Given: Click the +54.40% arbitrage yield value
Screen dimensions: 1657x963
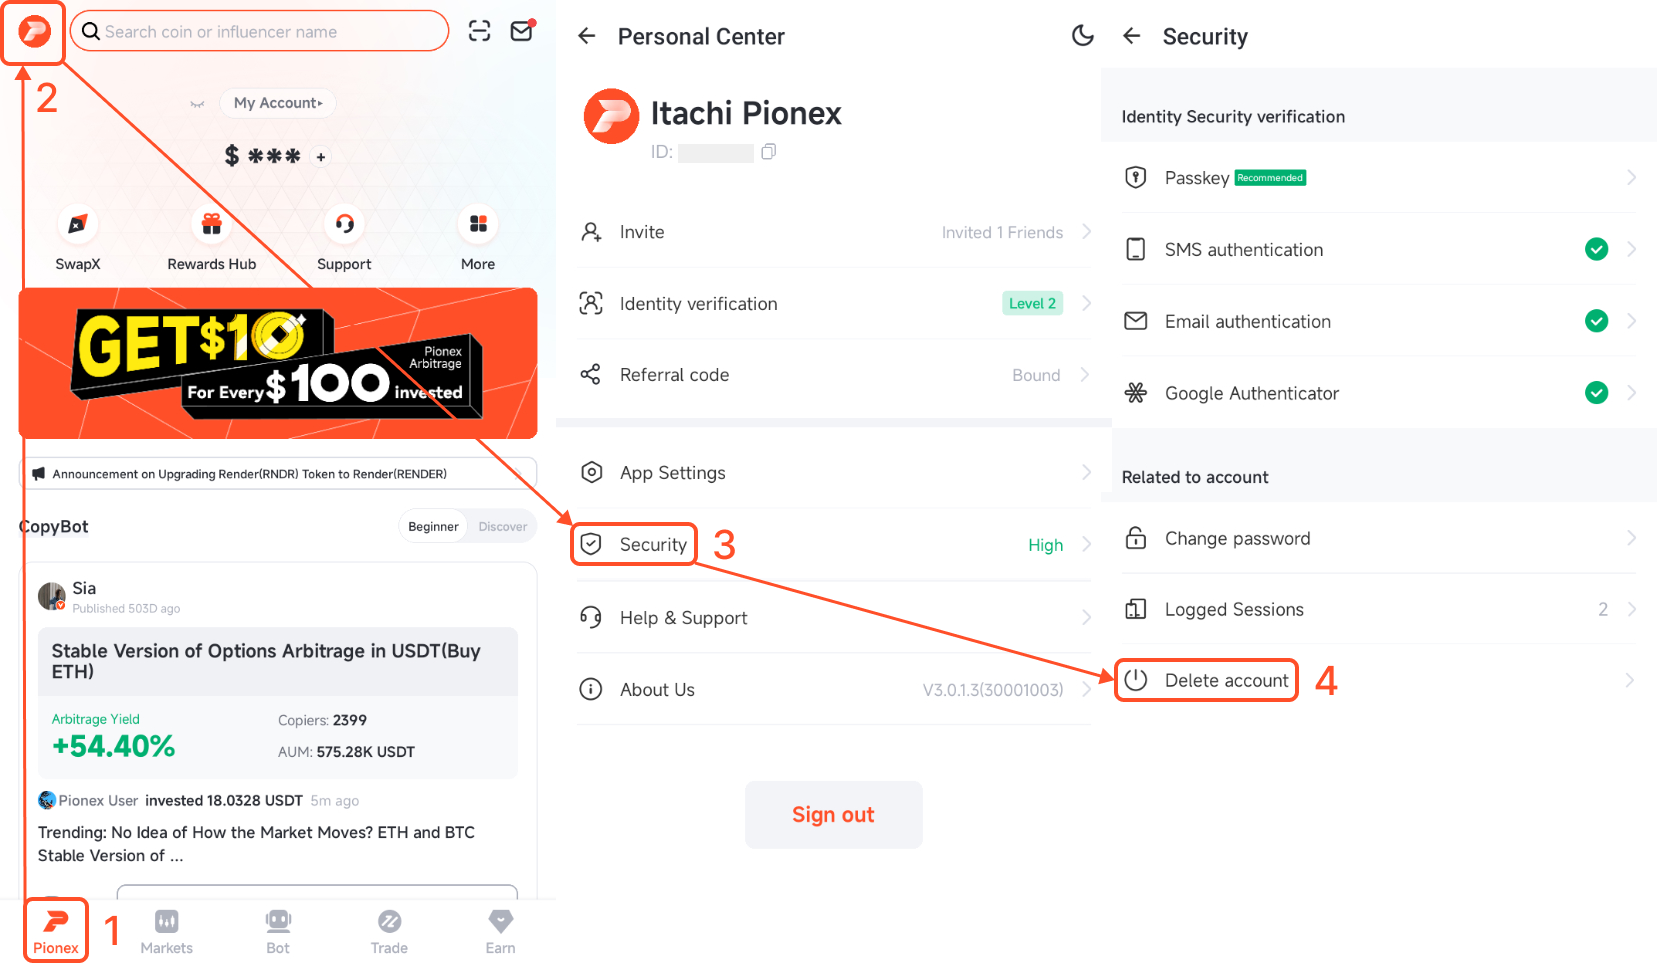Looking at the screenshot, I should [x=113, y=746].
